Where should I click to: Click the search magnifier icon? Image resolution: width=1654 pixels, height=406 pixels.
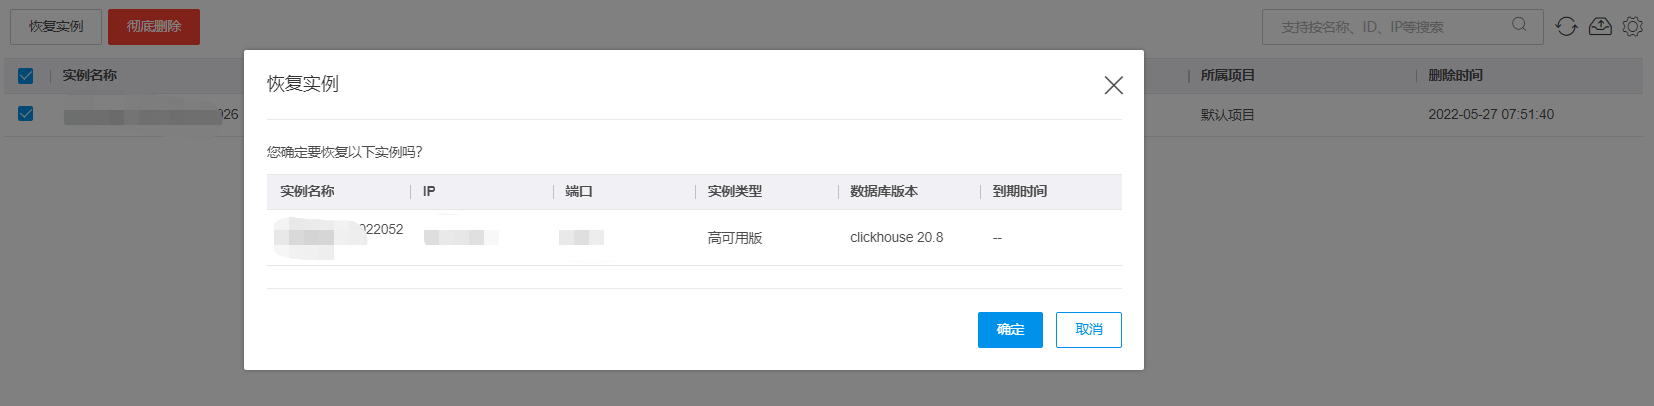coord(1519,25)
